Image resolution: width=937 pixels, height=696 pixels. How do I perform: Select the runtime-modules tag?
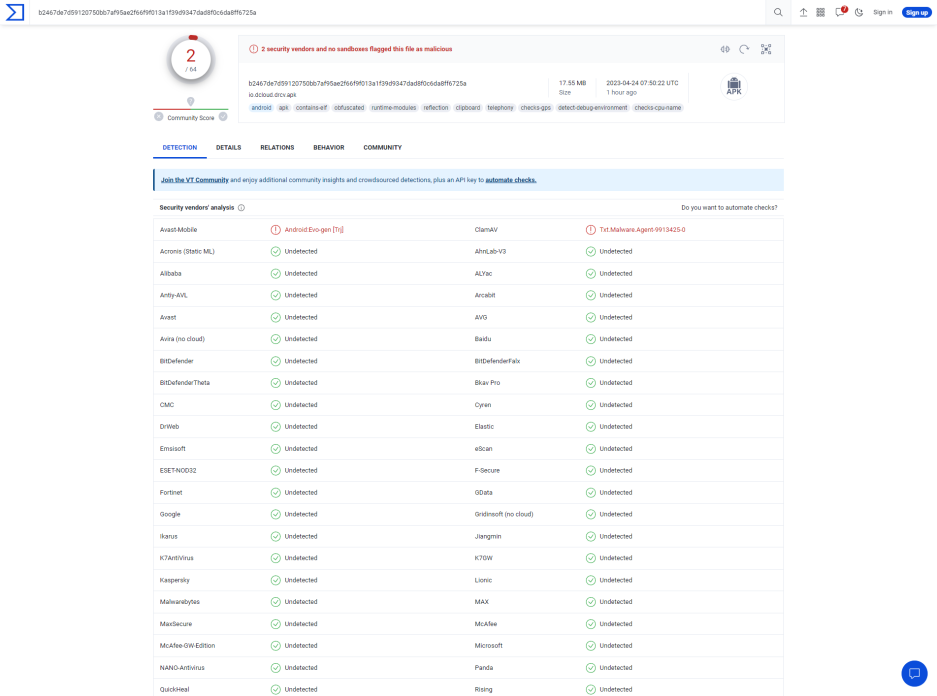tap(394, 108)
